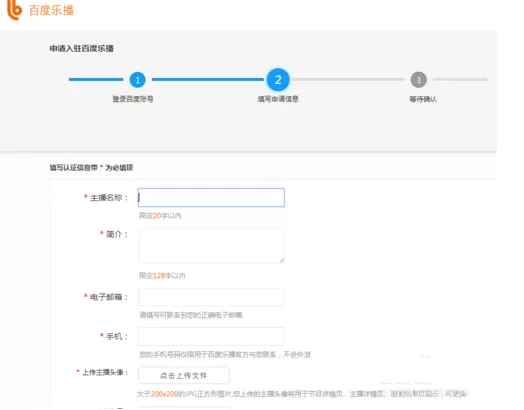Focus the 手机 number input field

[211, 336]
